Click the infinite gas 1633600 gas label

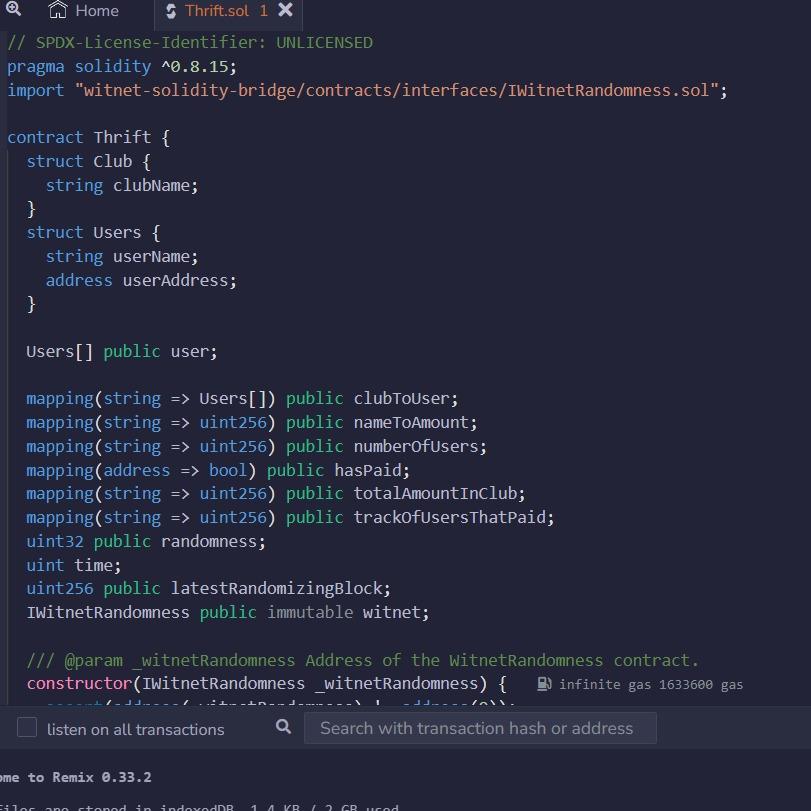coord(650,685)
